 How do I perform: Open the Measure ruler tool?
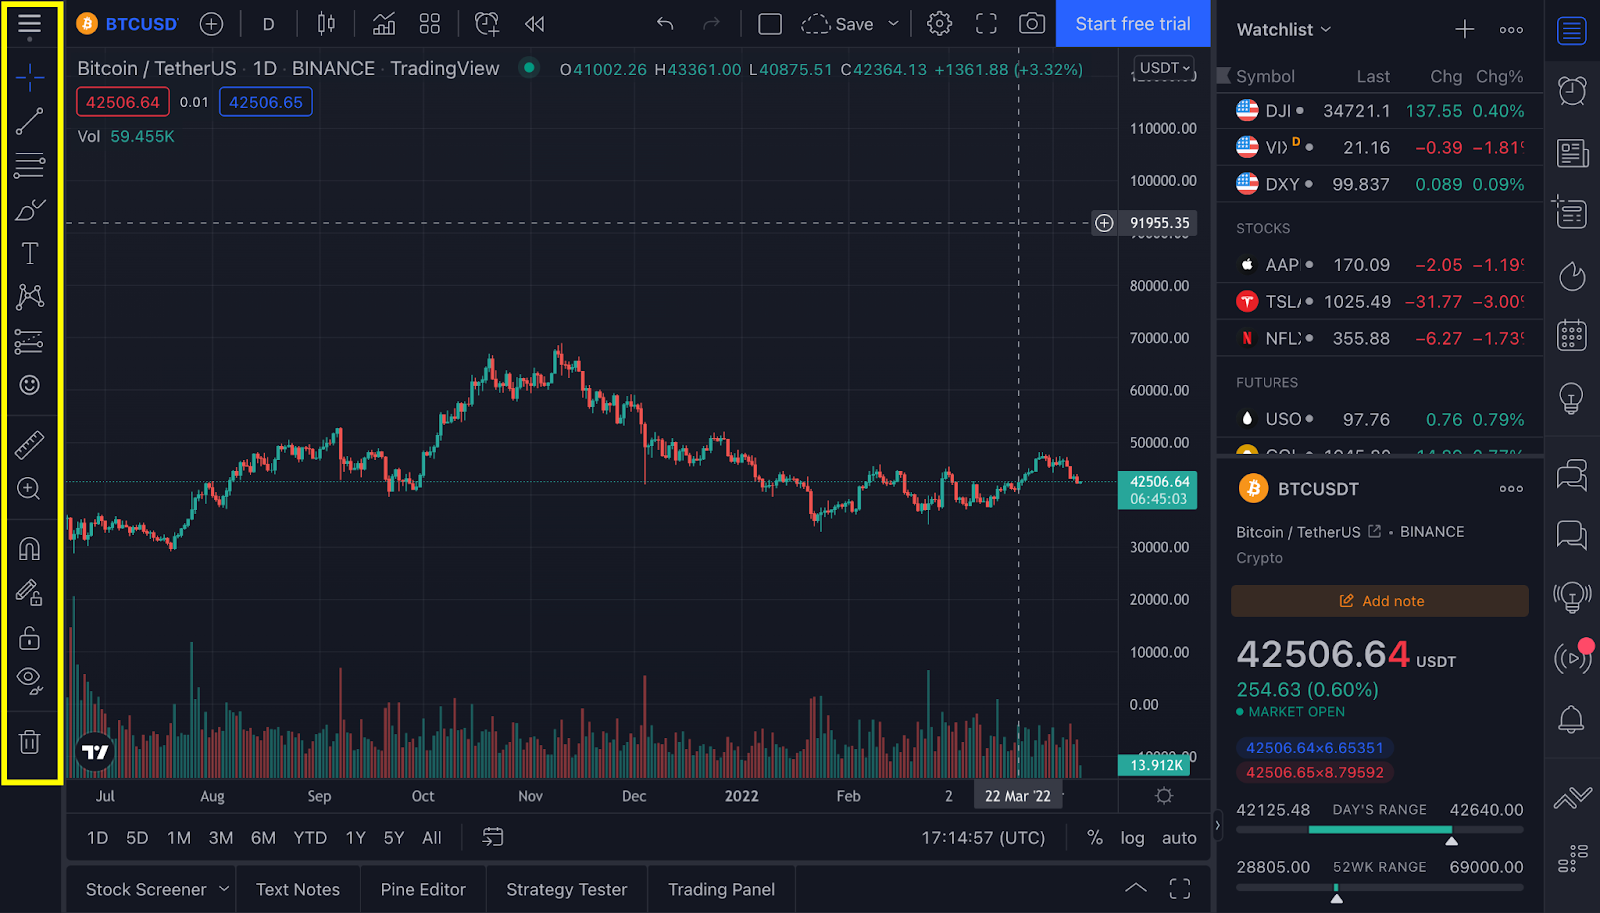(30, 444)
